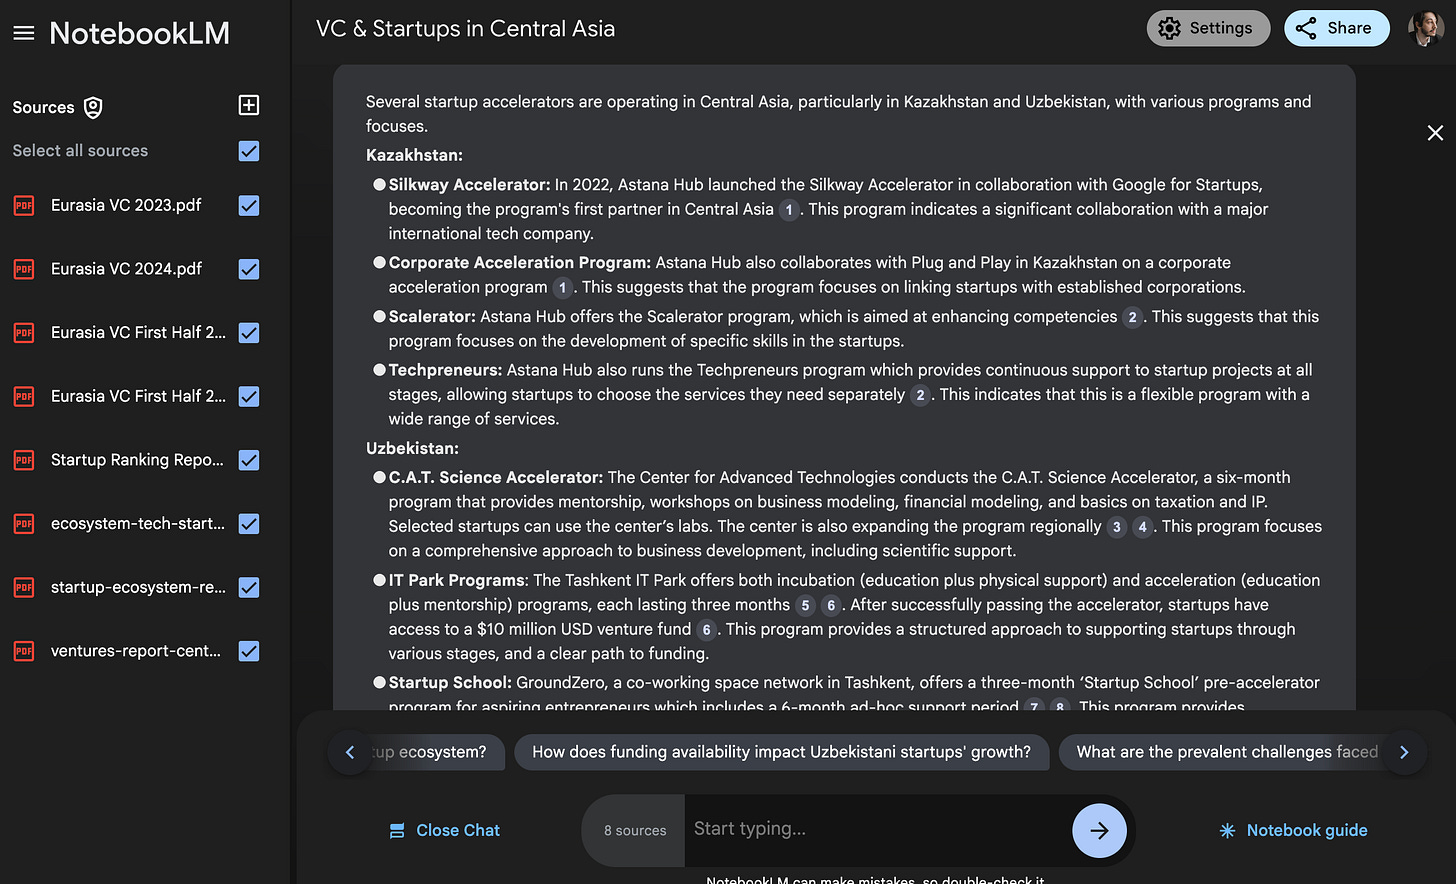
Task: Click the Start typing chat input field
Action: pyautogui.click(x=877, y=829)
